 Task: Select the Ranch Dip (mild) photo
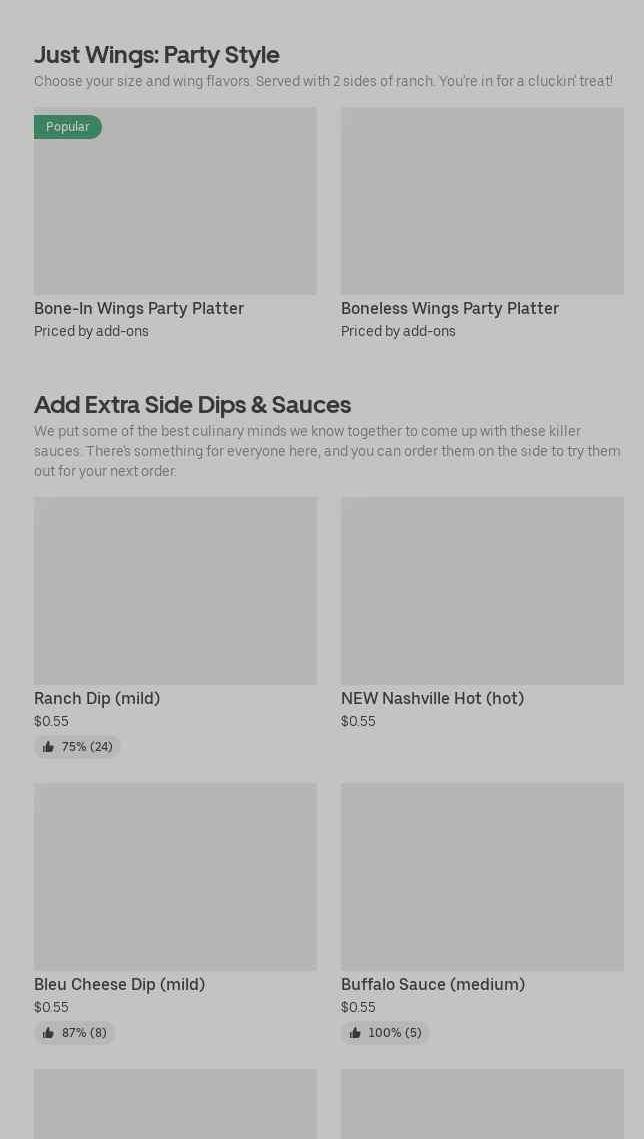click(x=175, y=591)
